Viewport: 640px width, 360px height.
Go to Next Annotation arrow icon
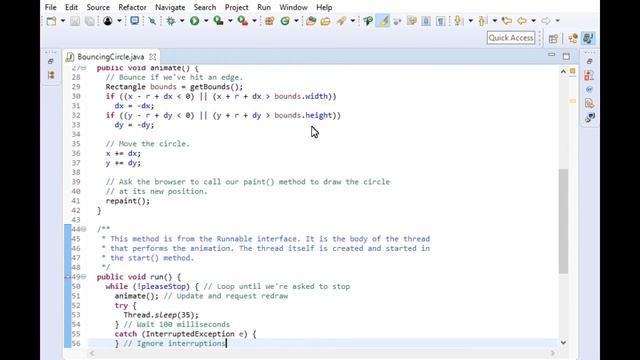point(458,20)
